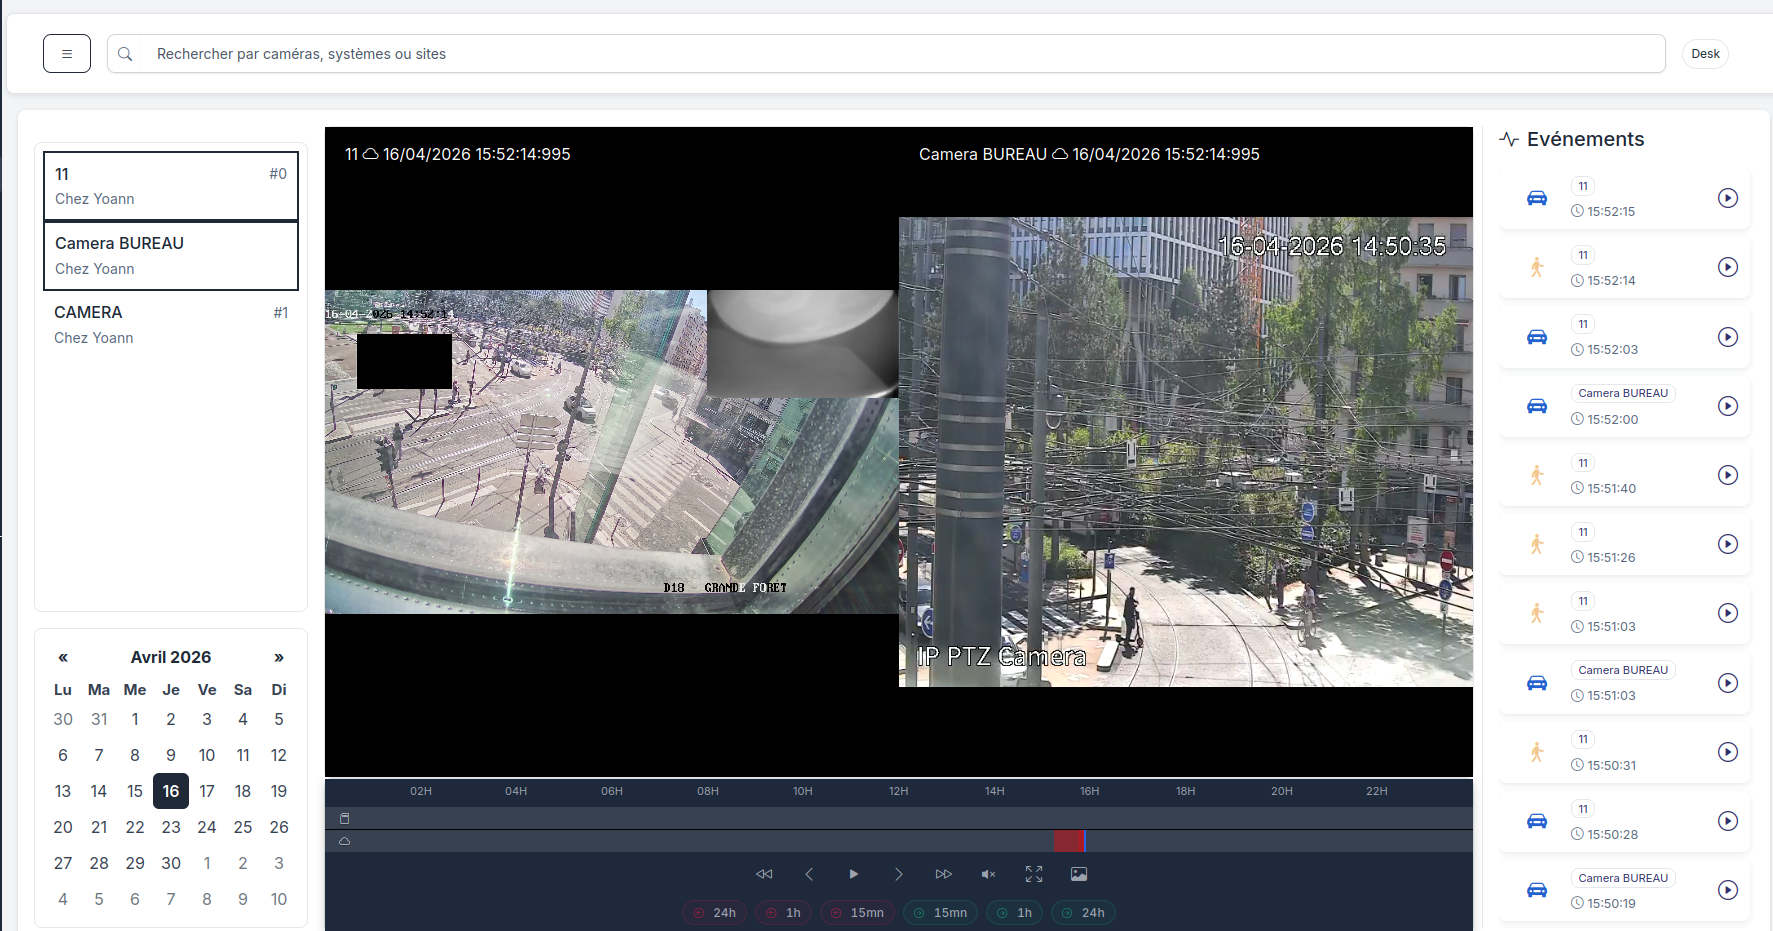Take a snapshot with the image icon
This screenshot has width=1773, height=931.
point(1079,874)
